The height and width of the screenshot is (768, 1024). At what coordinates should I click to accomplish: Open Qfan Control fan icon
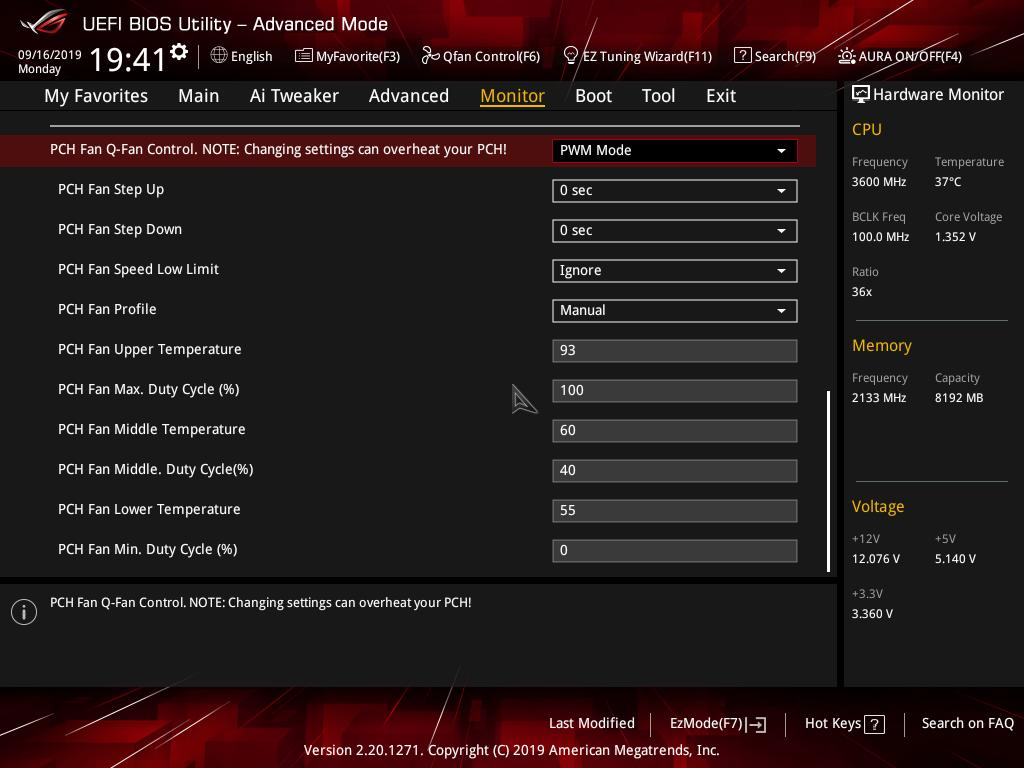430,56
